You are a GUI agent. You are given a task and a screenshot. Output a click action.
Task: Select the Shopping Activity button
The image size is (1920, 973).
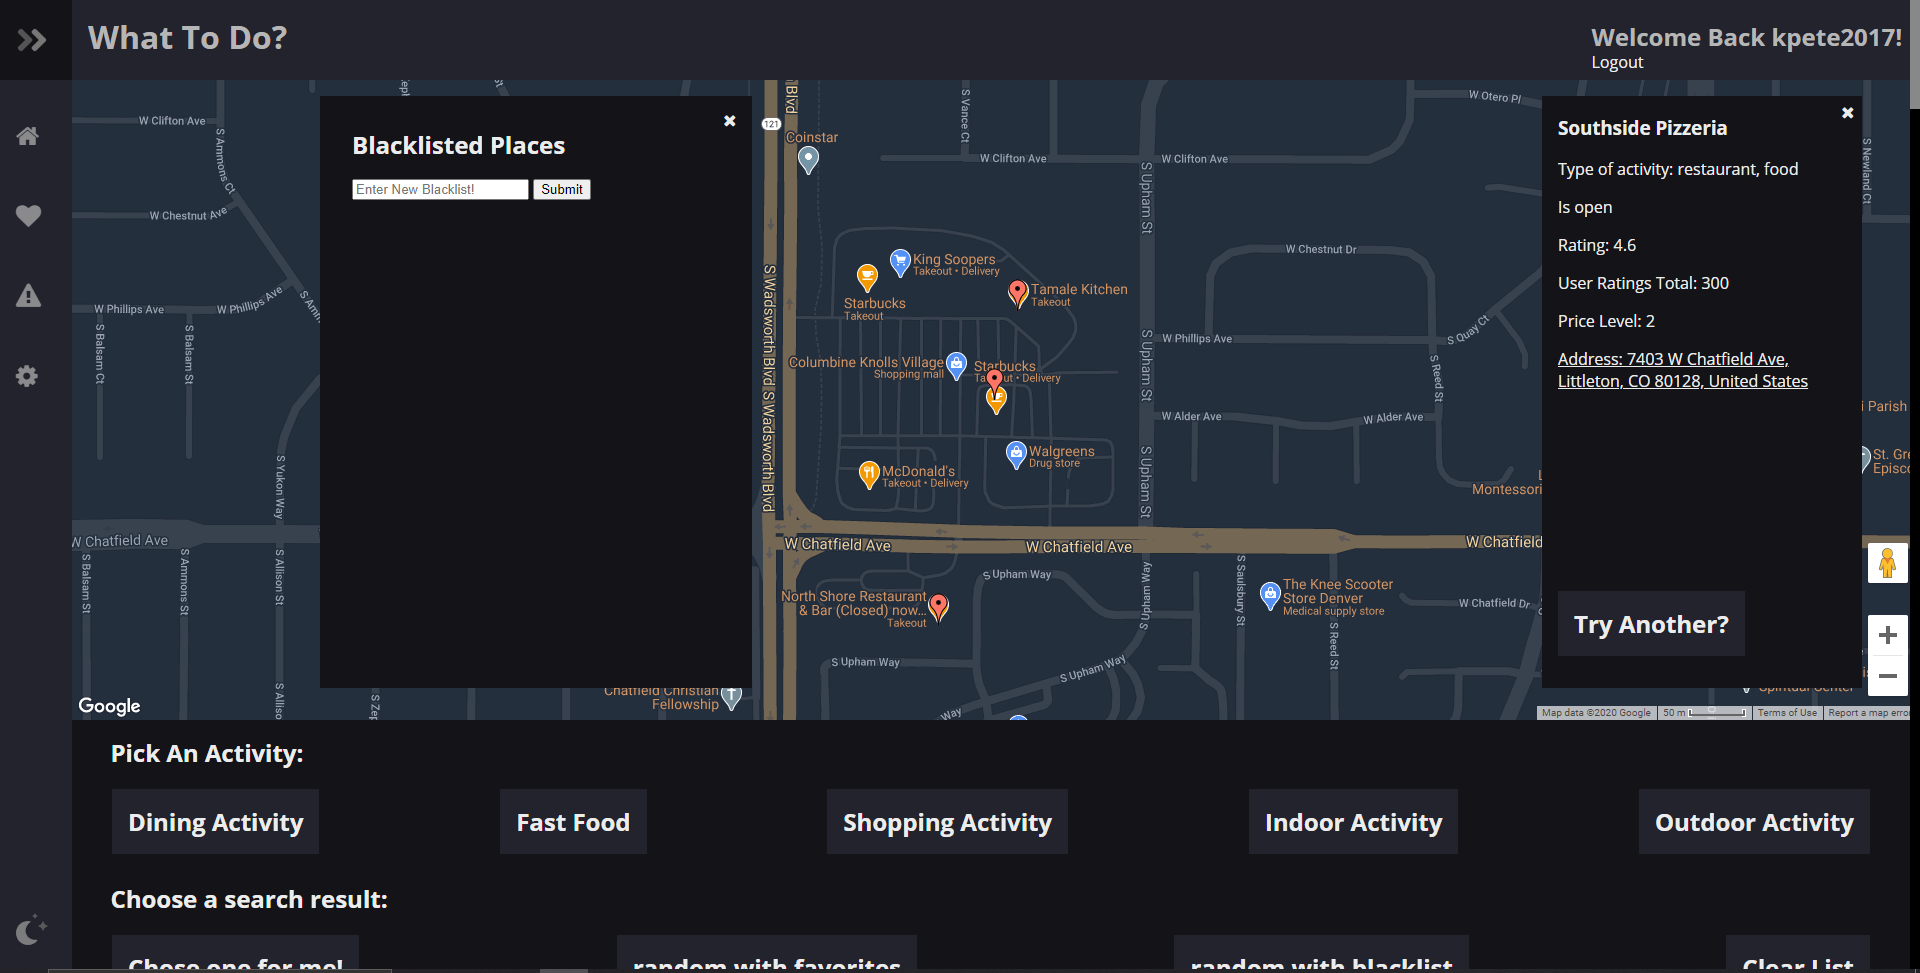pyautogui.click(x=947, y=822)
